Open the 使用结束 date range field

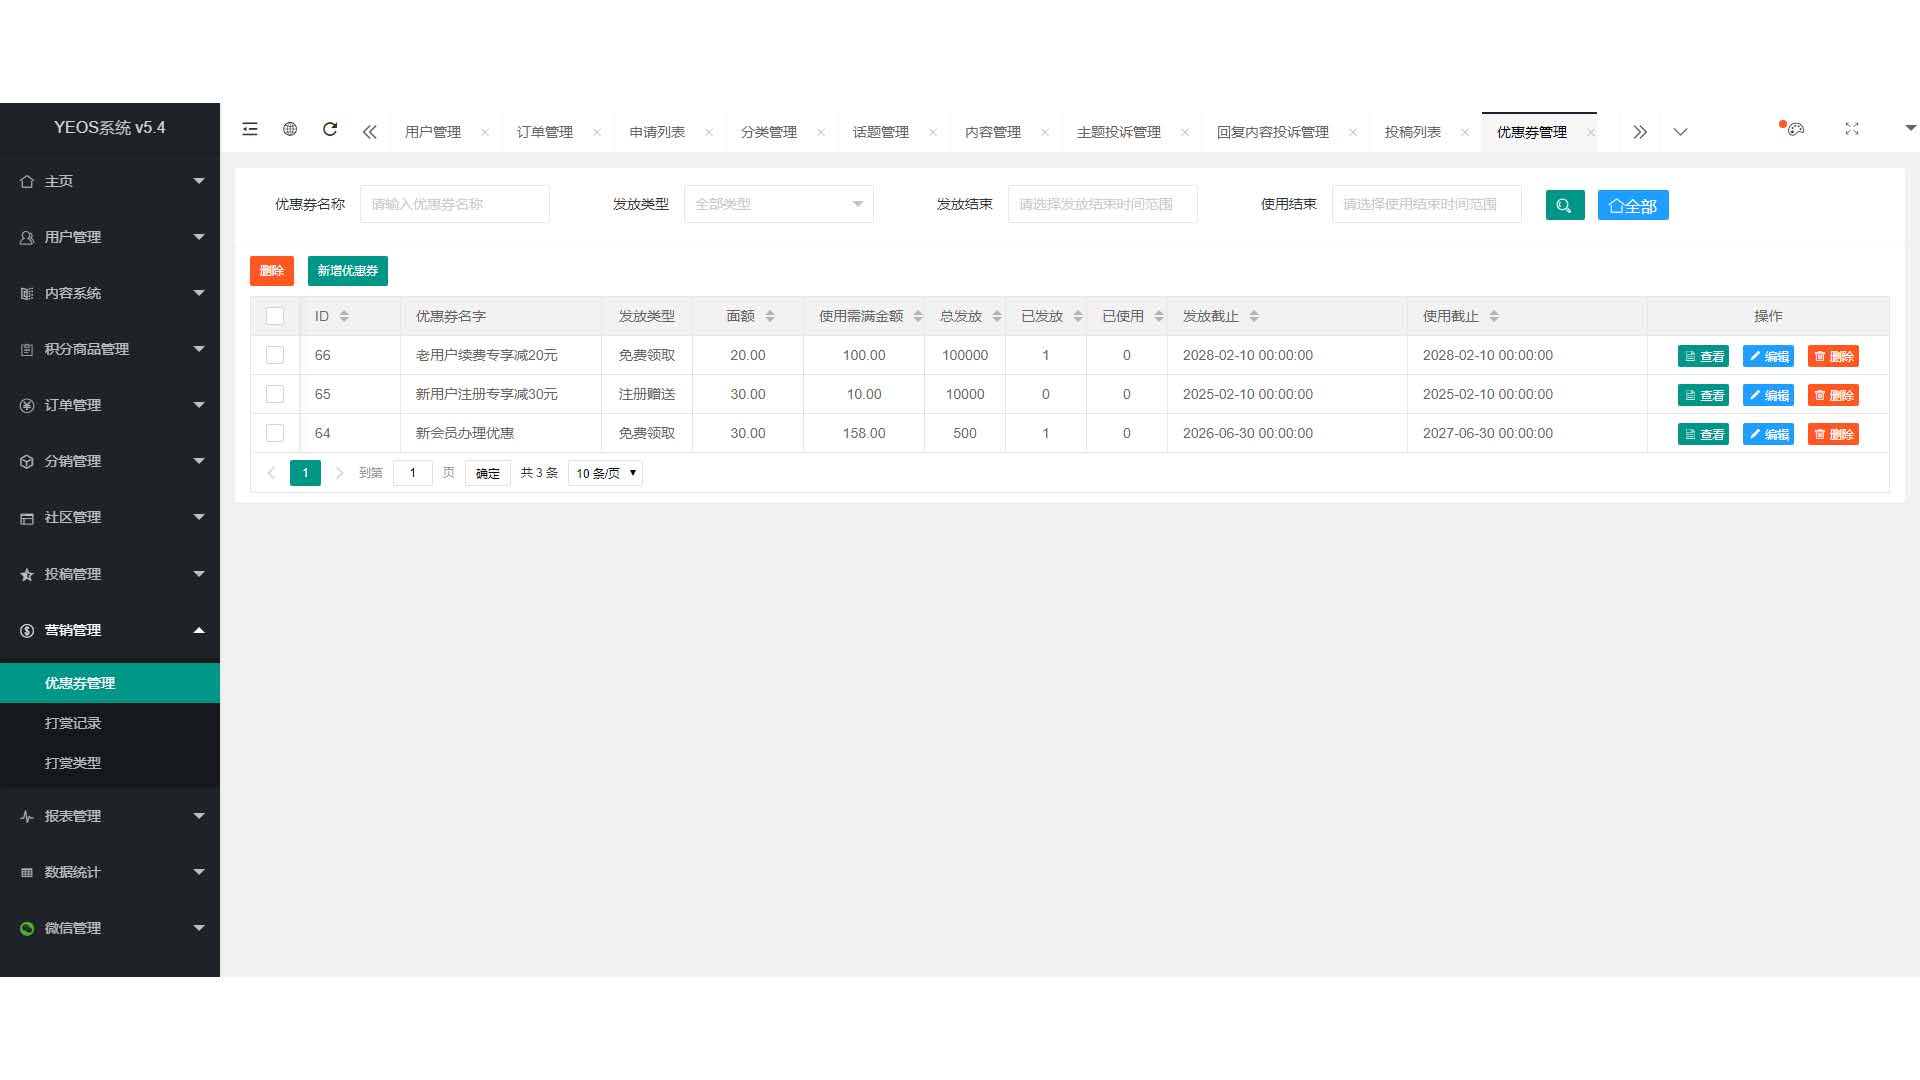[x=1427, y=204]
